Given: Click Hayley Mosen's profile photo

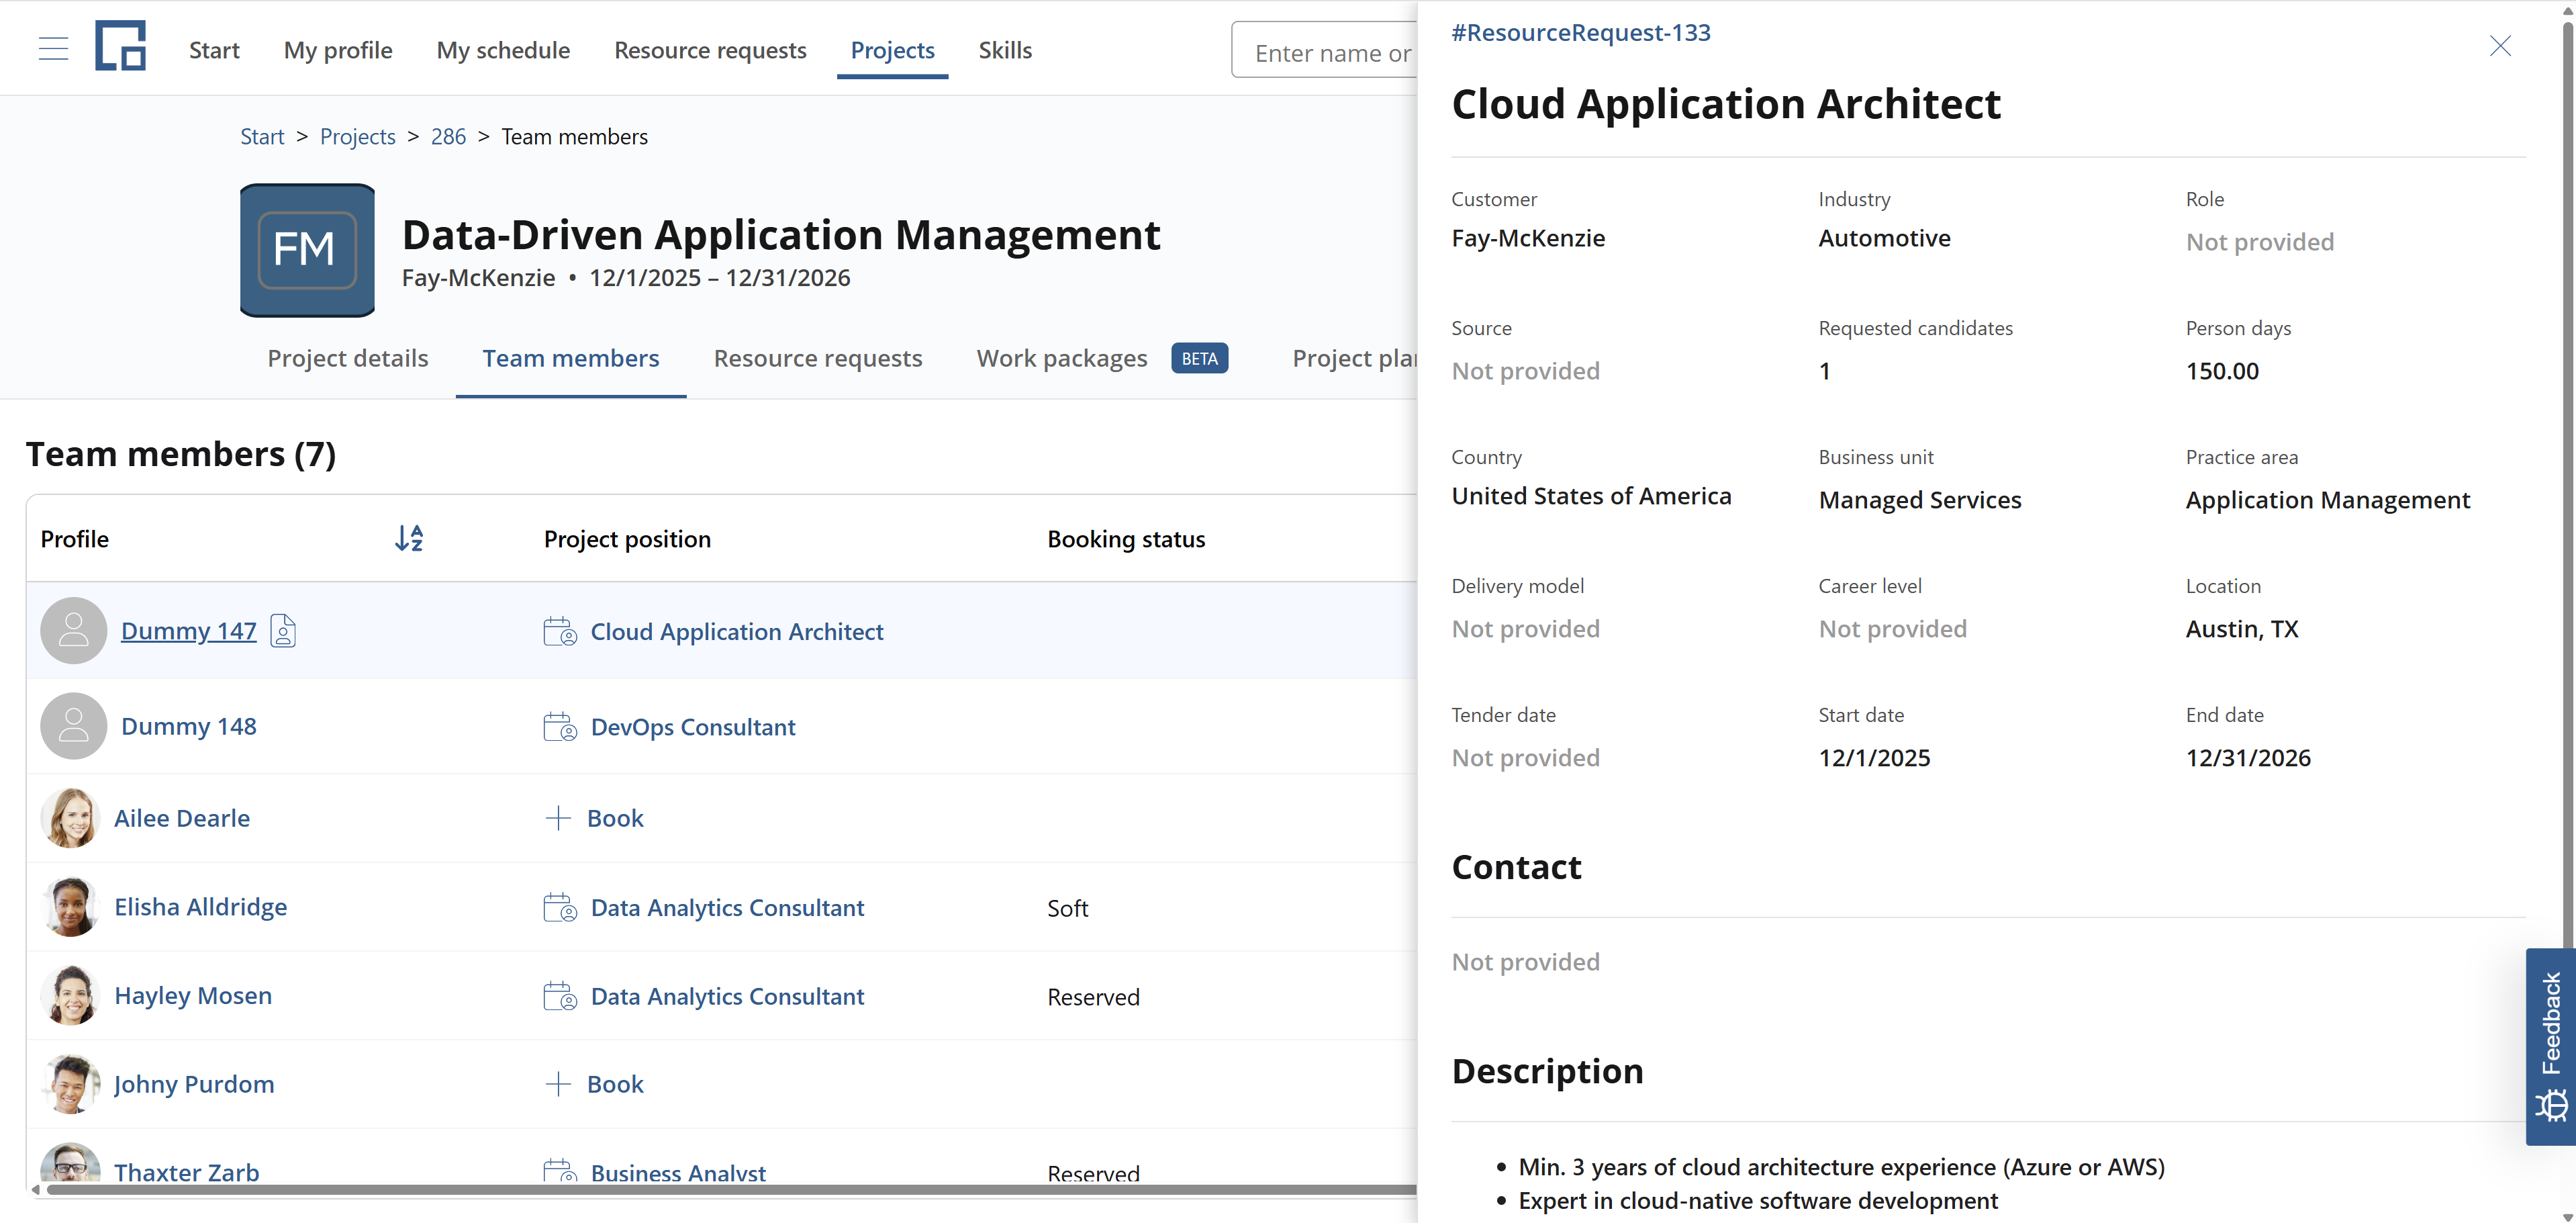Looking at the screenshot, I should 70,996.
